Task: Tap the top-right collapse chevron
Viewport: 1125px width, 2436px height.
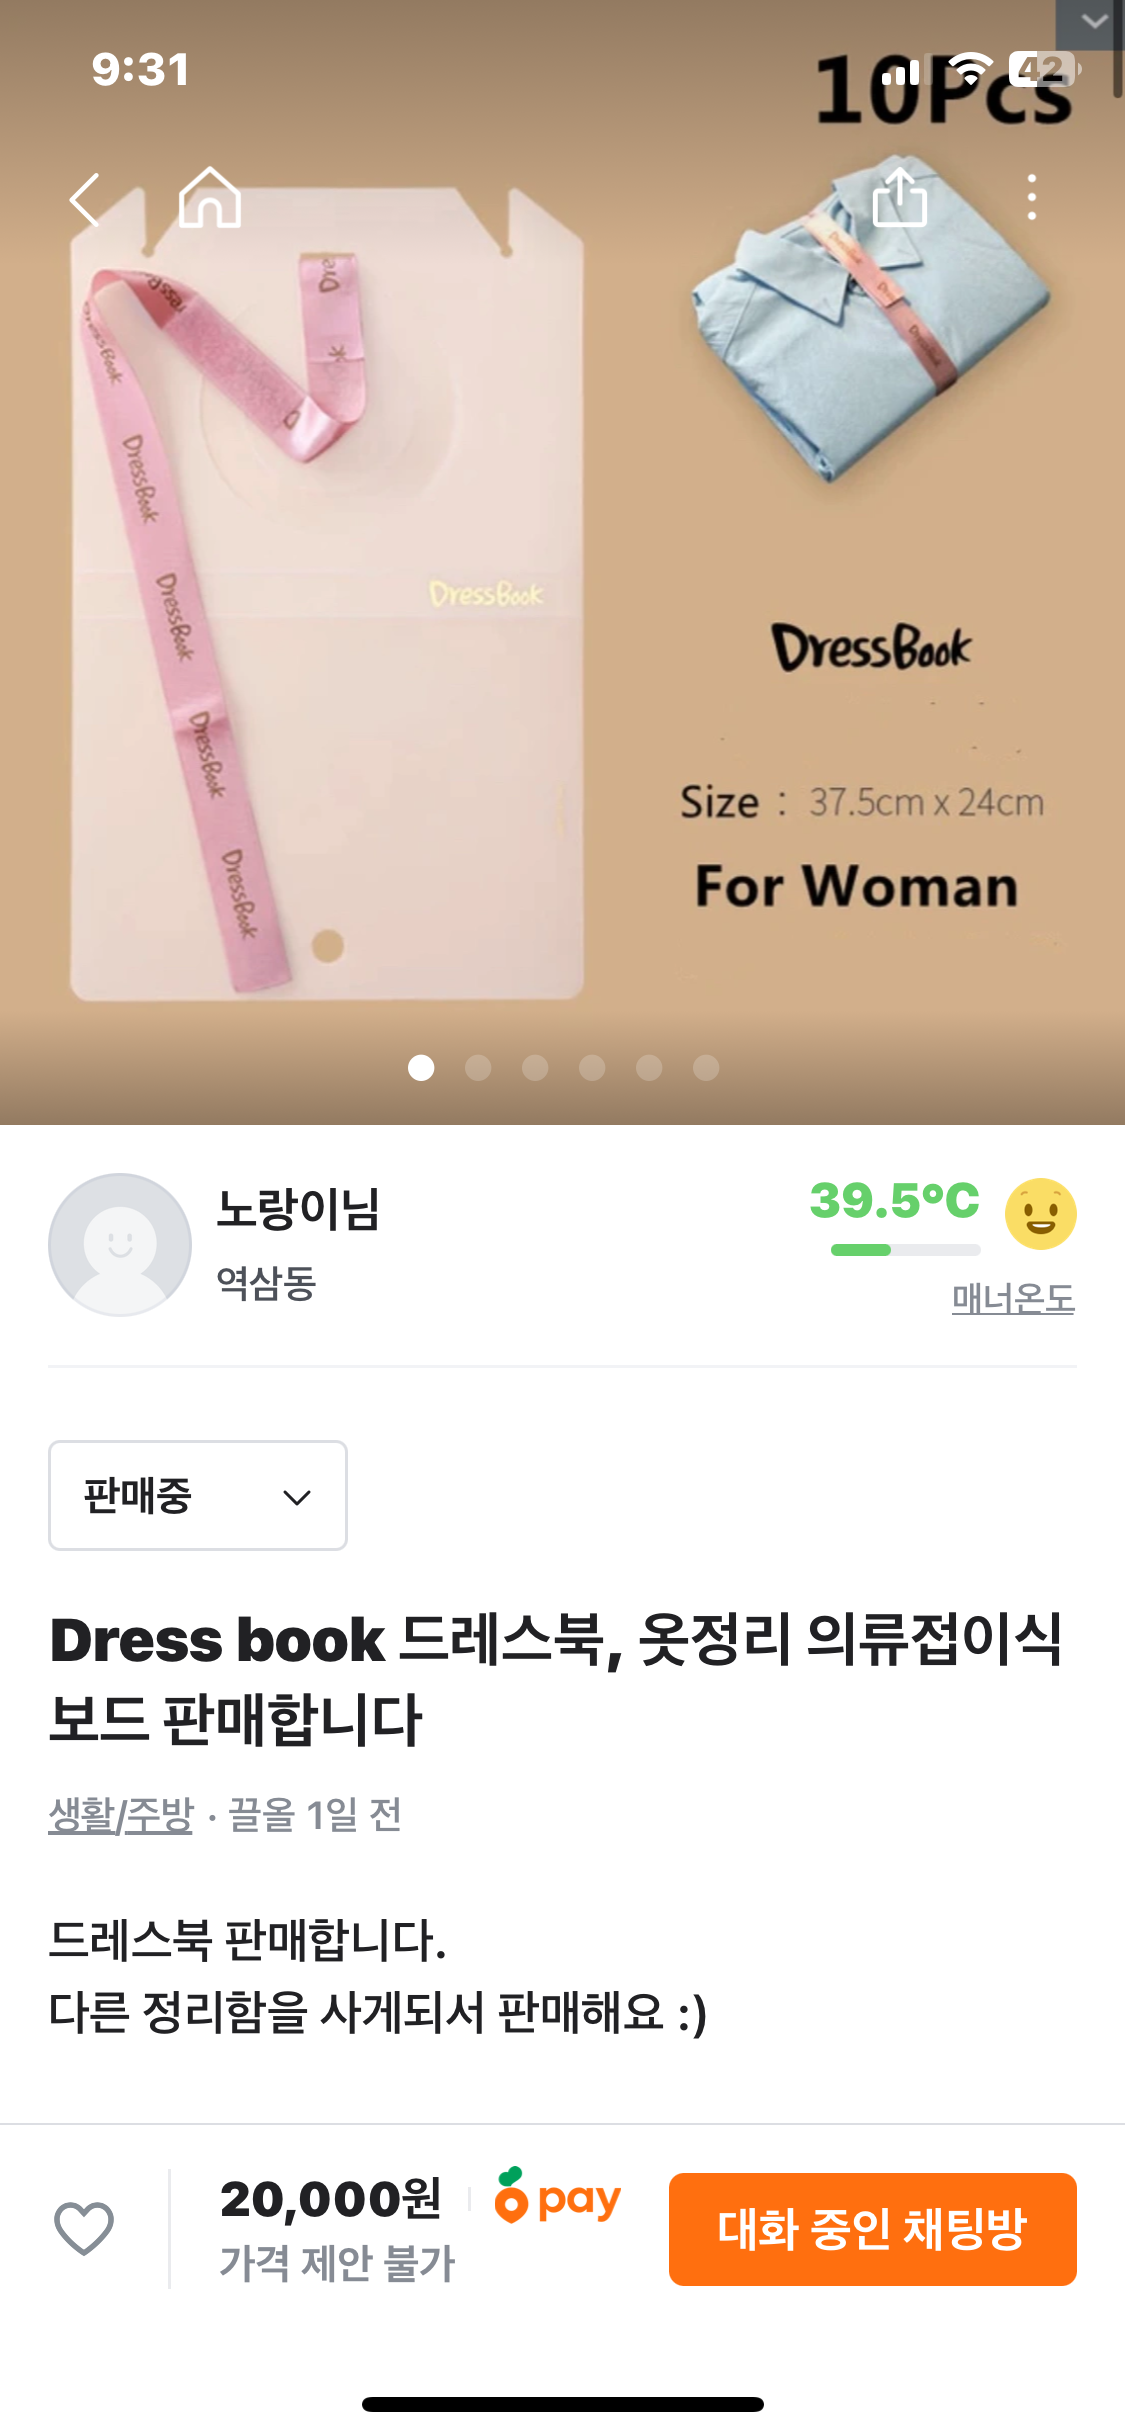Action: (x=1094, y=21)
